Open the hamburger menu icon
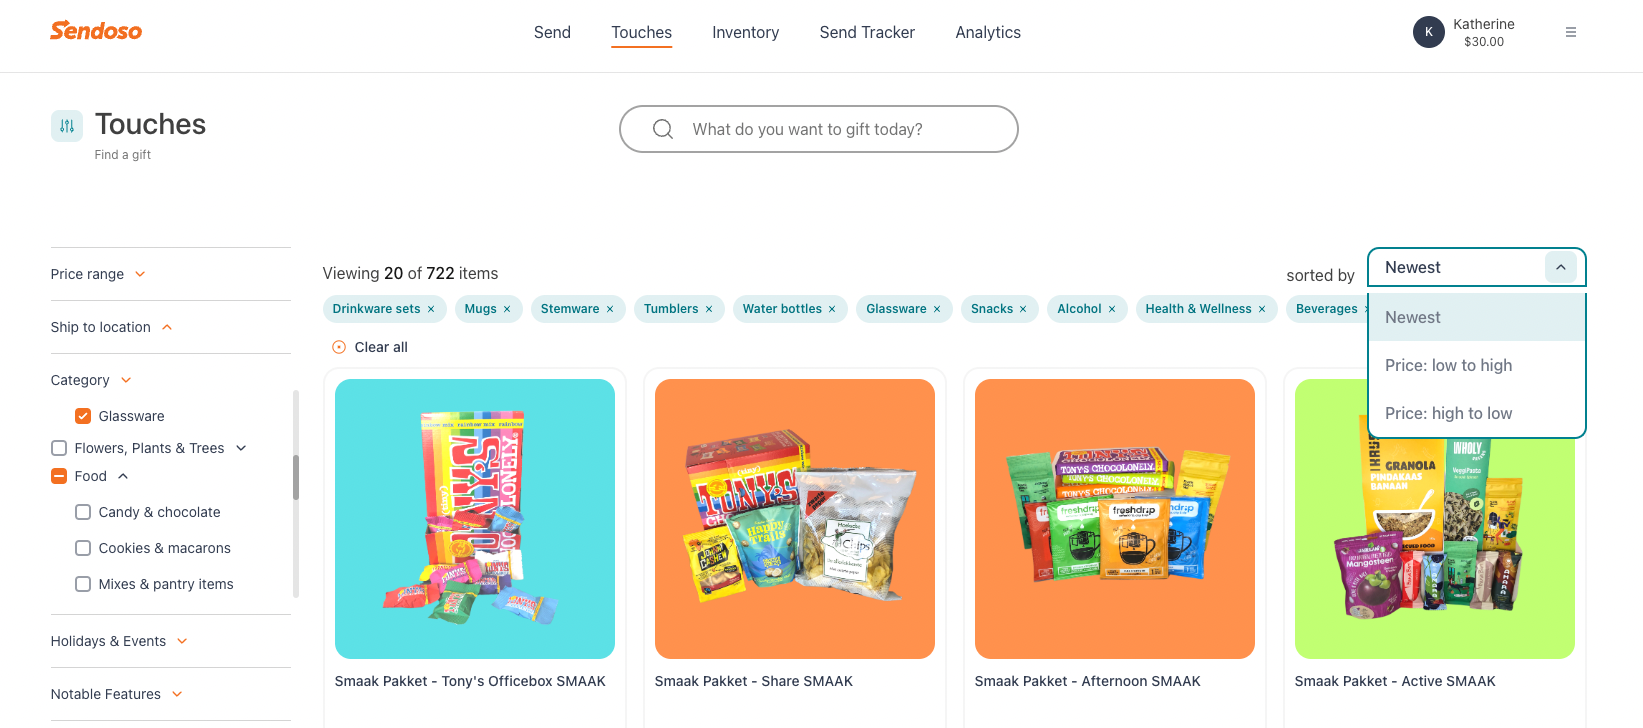The image size is (1643, 728). tap(1571, 32)
